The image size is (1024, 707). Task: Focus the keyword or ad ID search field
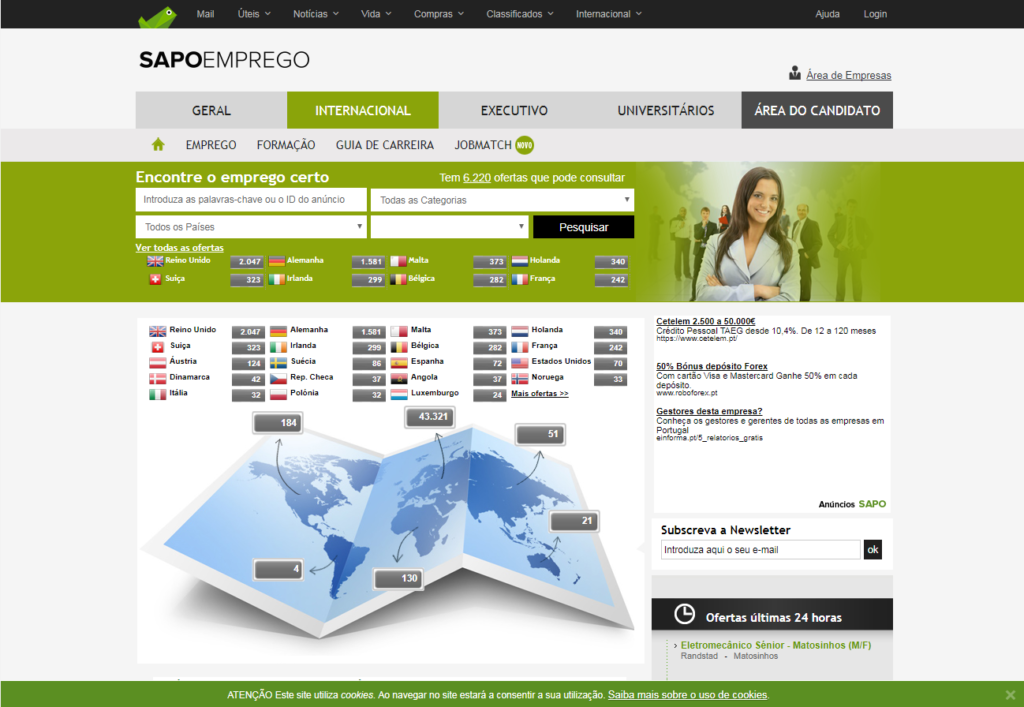[251, 200]
